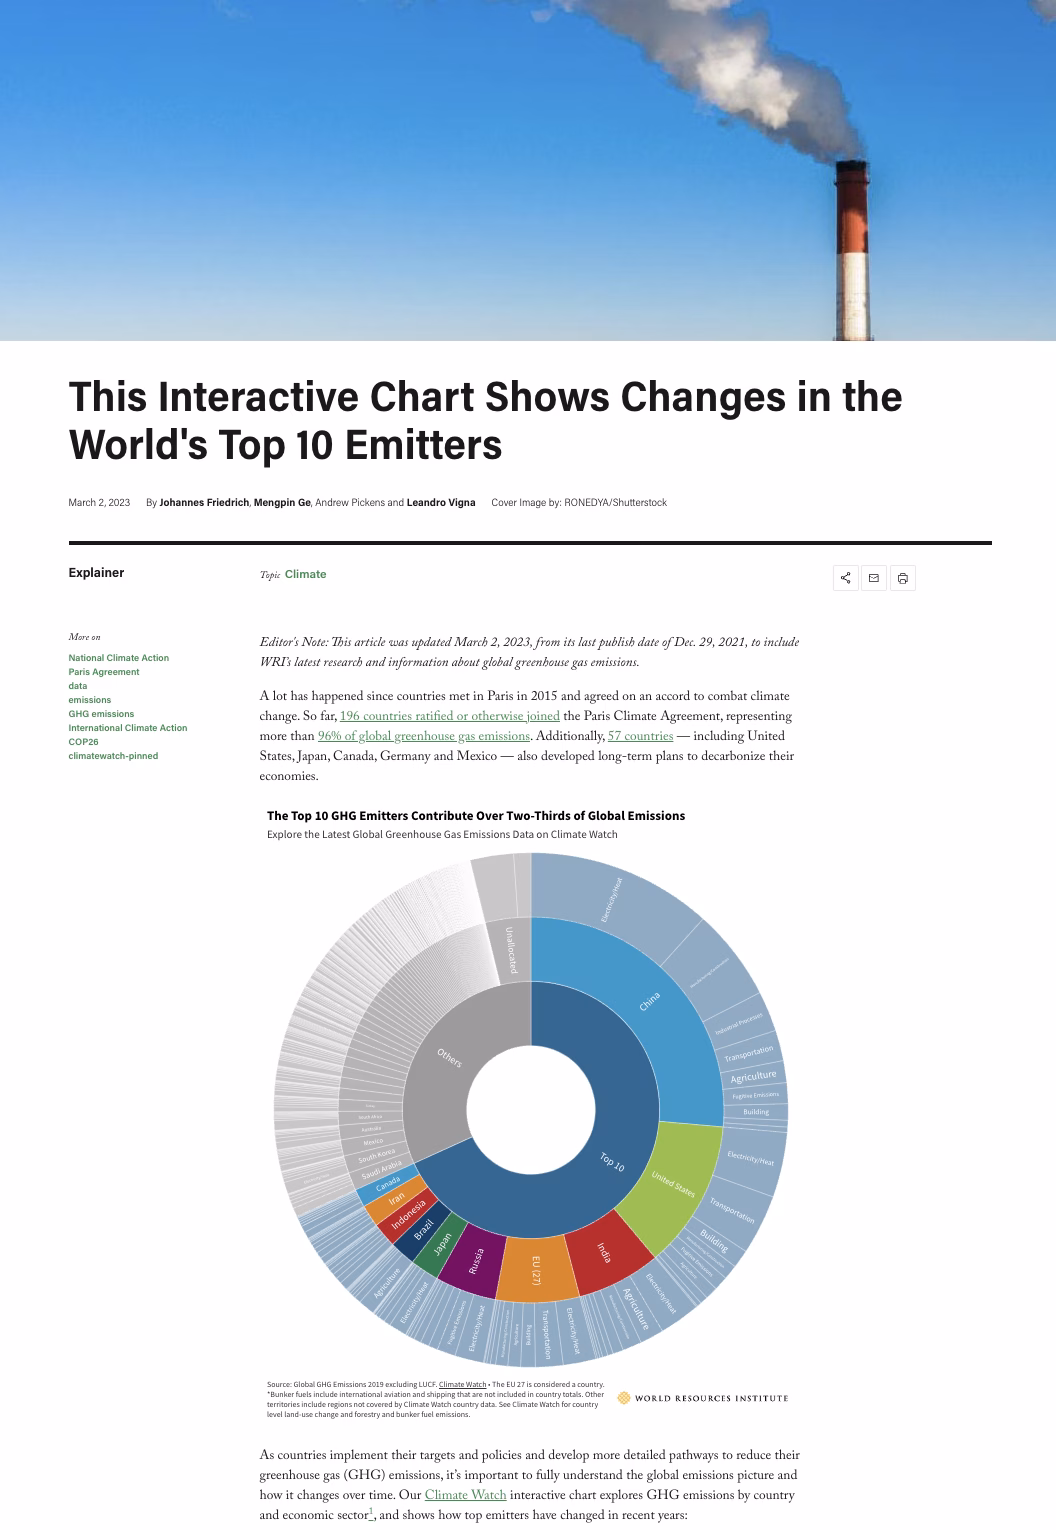Follow the 196 countries ratified link
Screen dimensions: 1056x1530
[x=449, y=716]
